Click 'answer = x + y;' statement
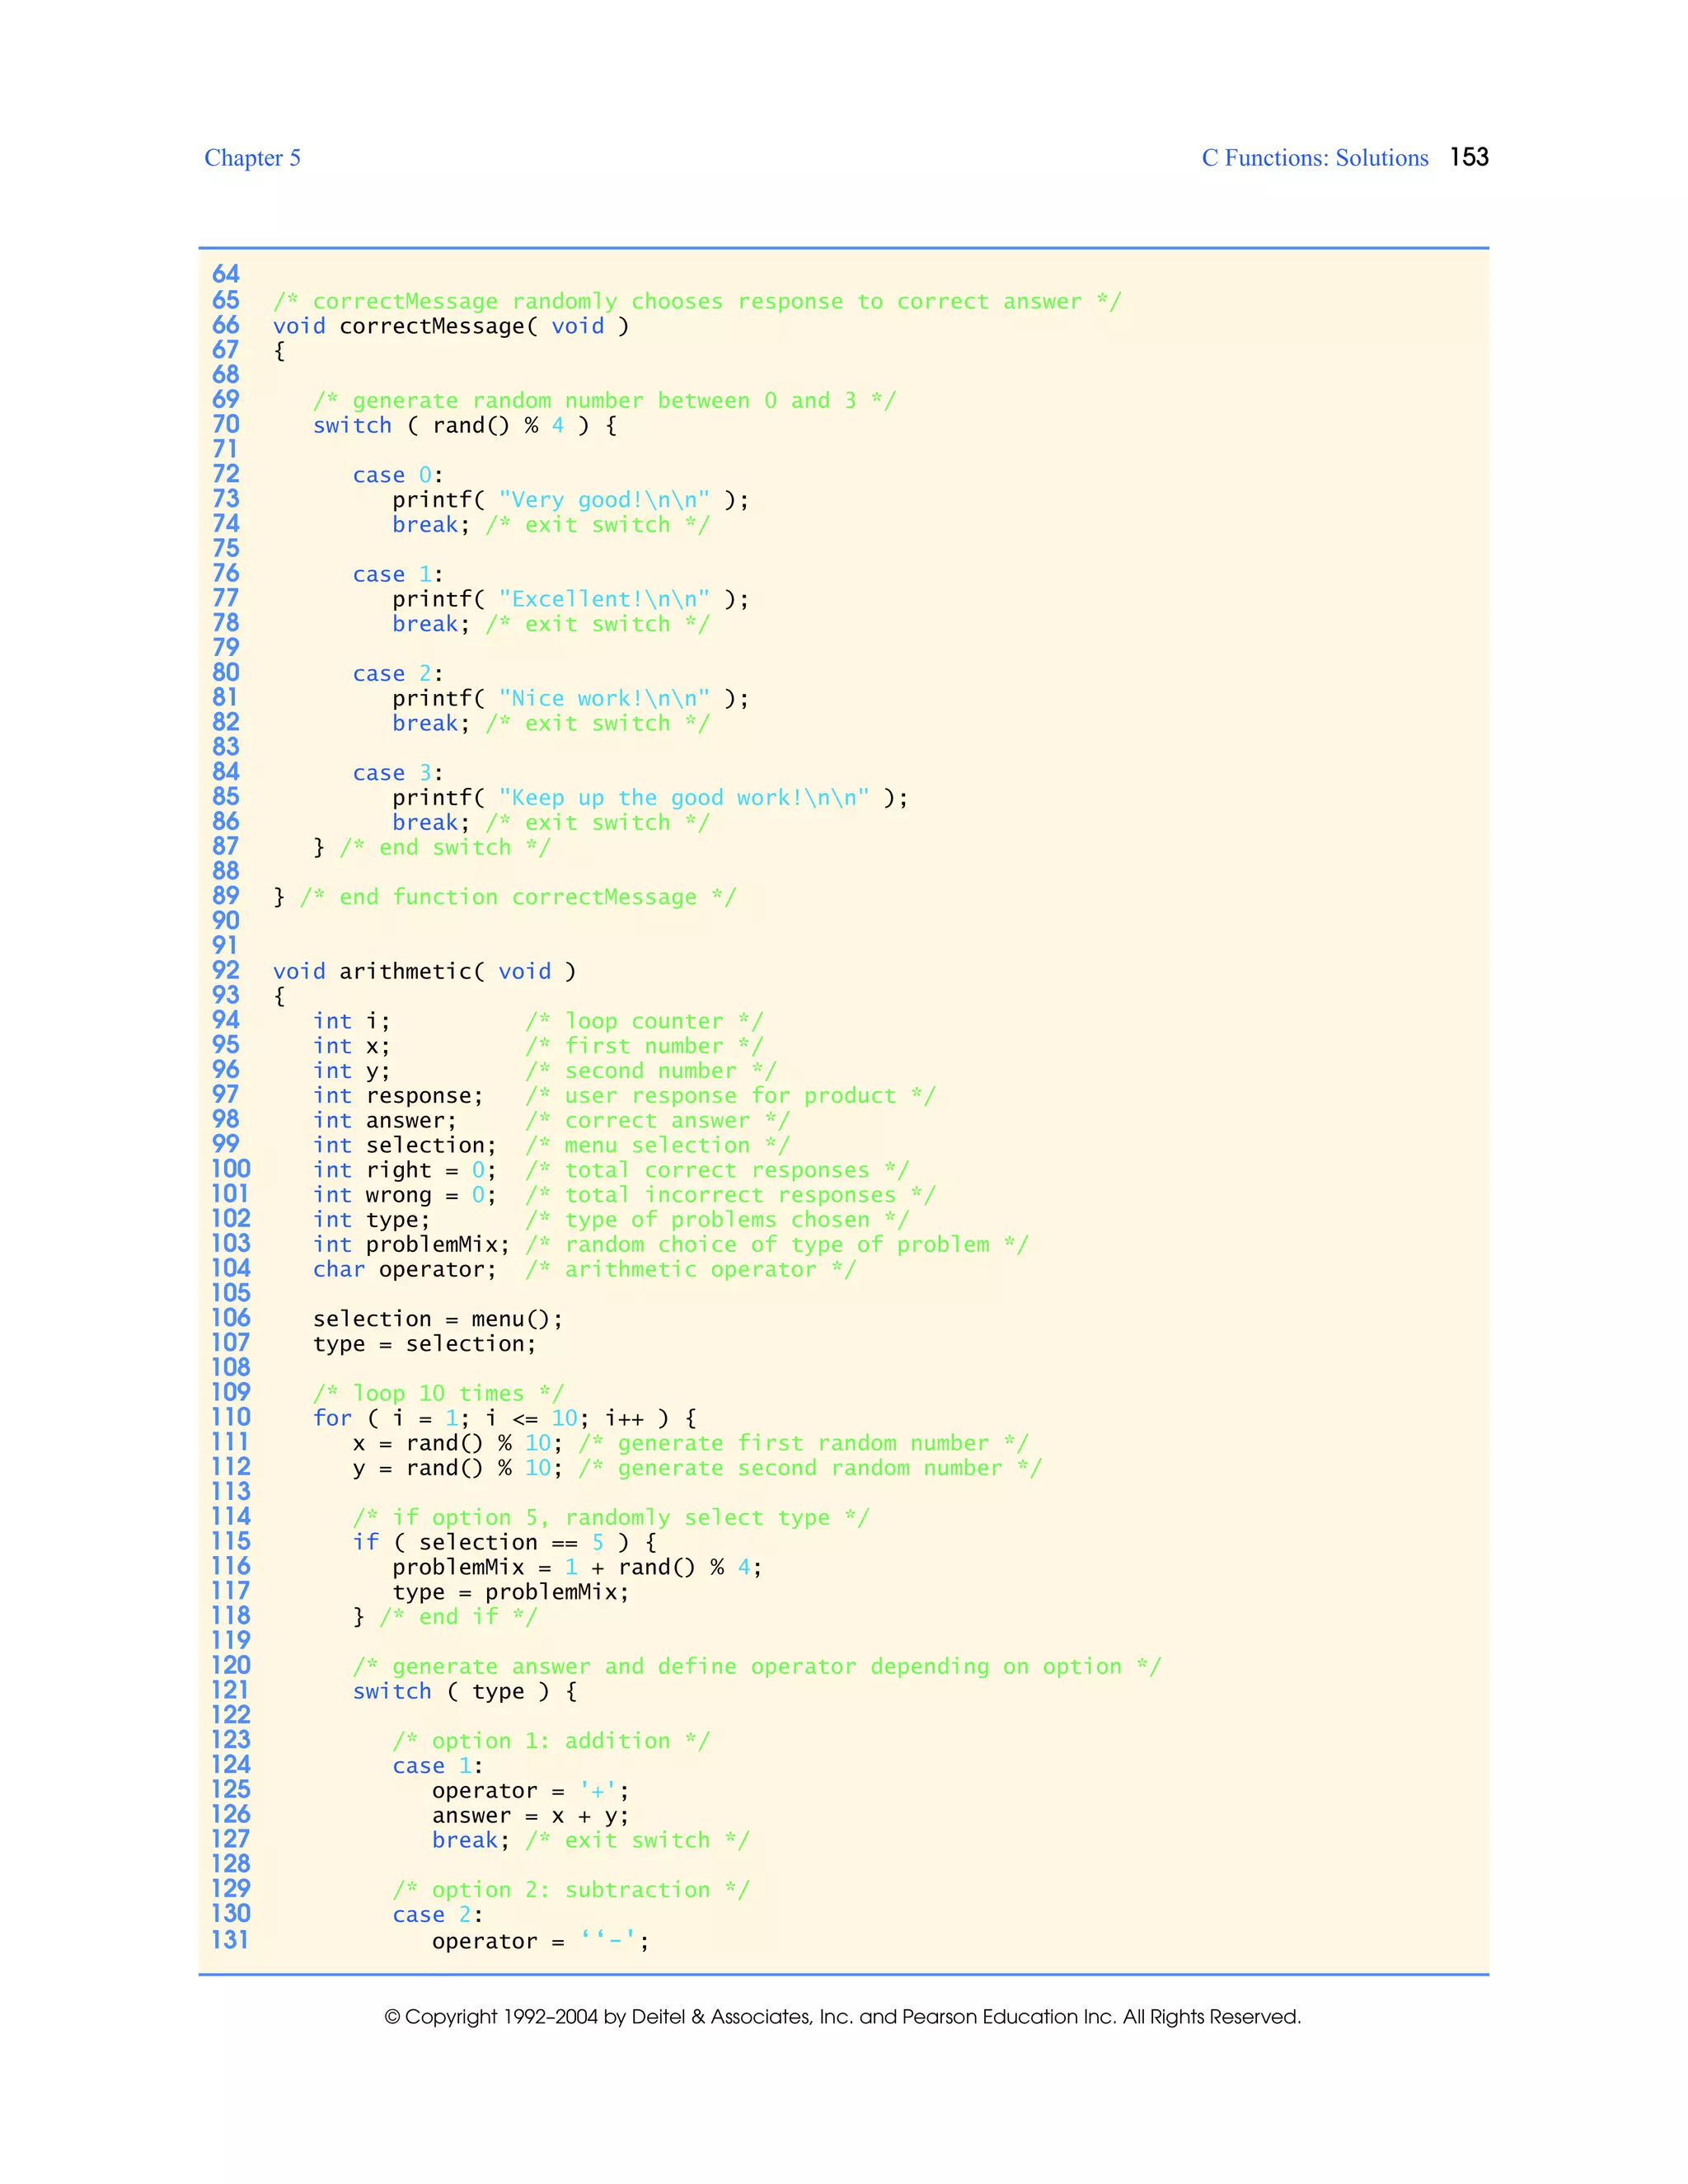 530,1815
